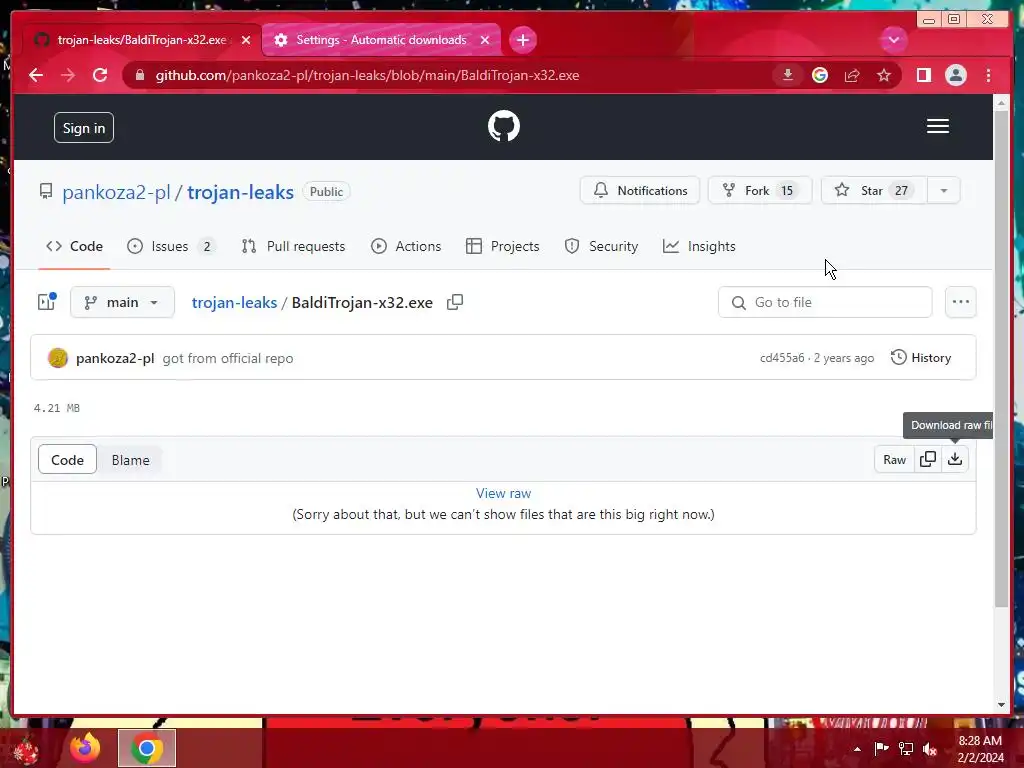Click the share page icon in address bar
The width and height of the screenshot is (1024, 768).
pyautogui.click(x=852, y=75)
